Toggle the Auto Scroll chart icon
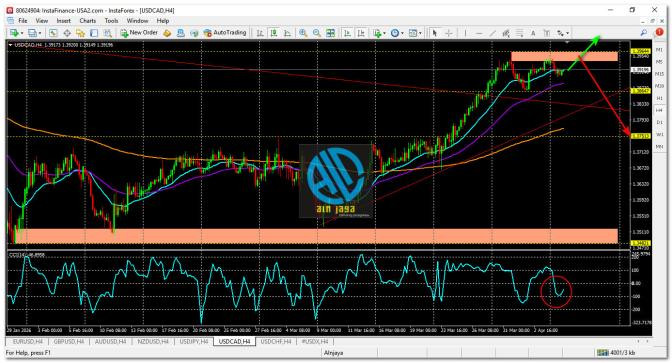Screen dimensions: 672x363 pyautogui.click(x=348, y=33)
